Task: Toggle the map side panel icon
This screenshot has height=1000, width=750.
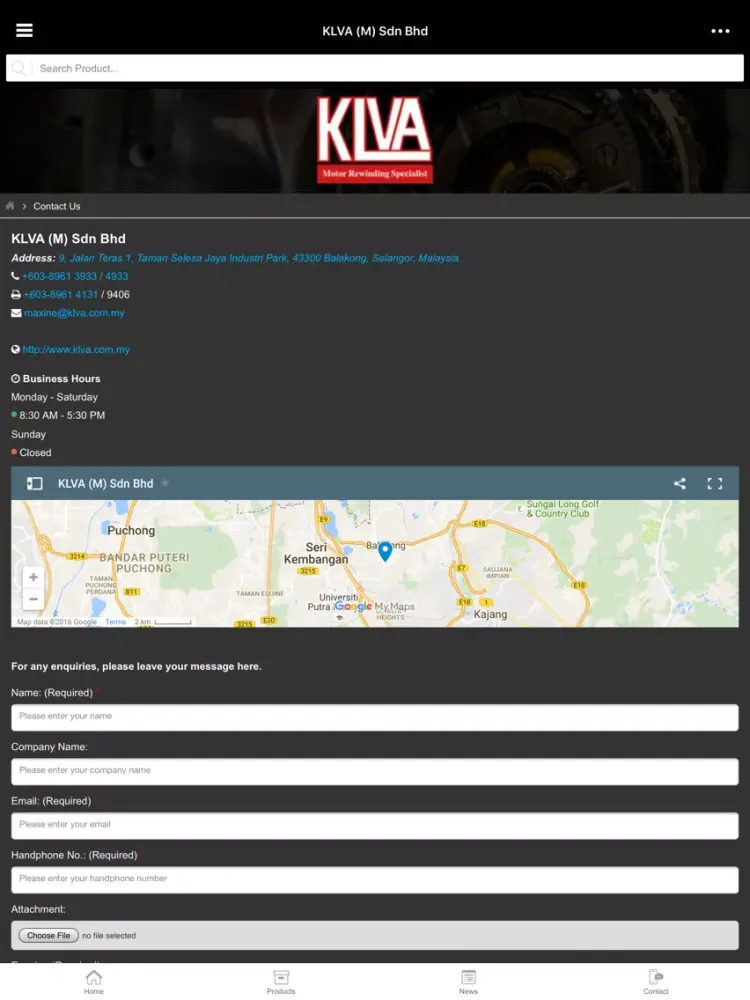Action: [34, 483]
